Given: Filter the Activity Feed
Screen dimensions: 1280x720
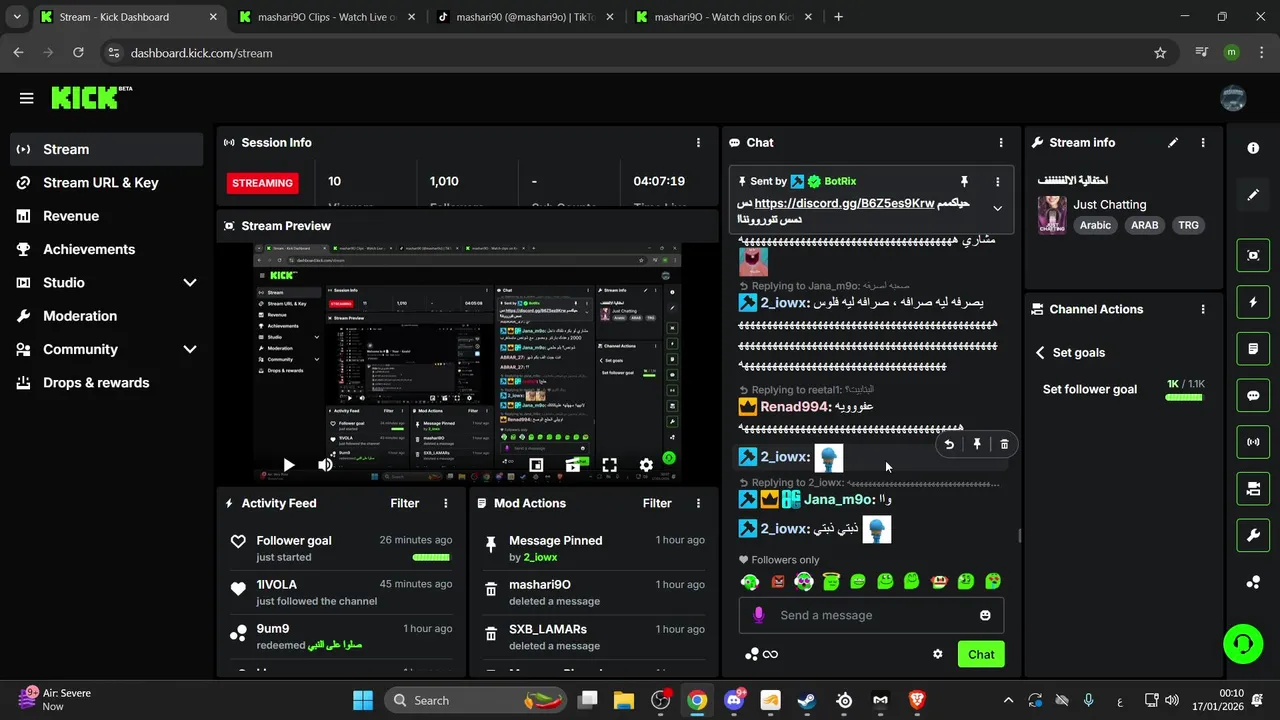Looking at the screenshot, I should (404, 503).
